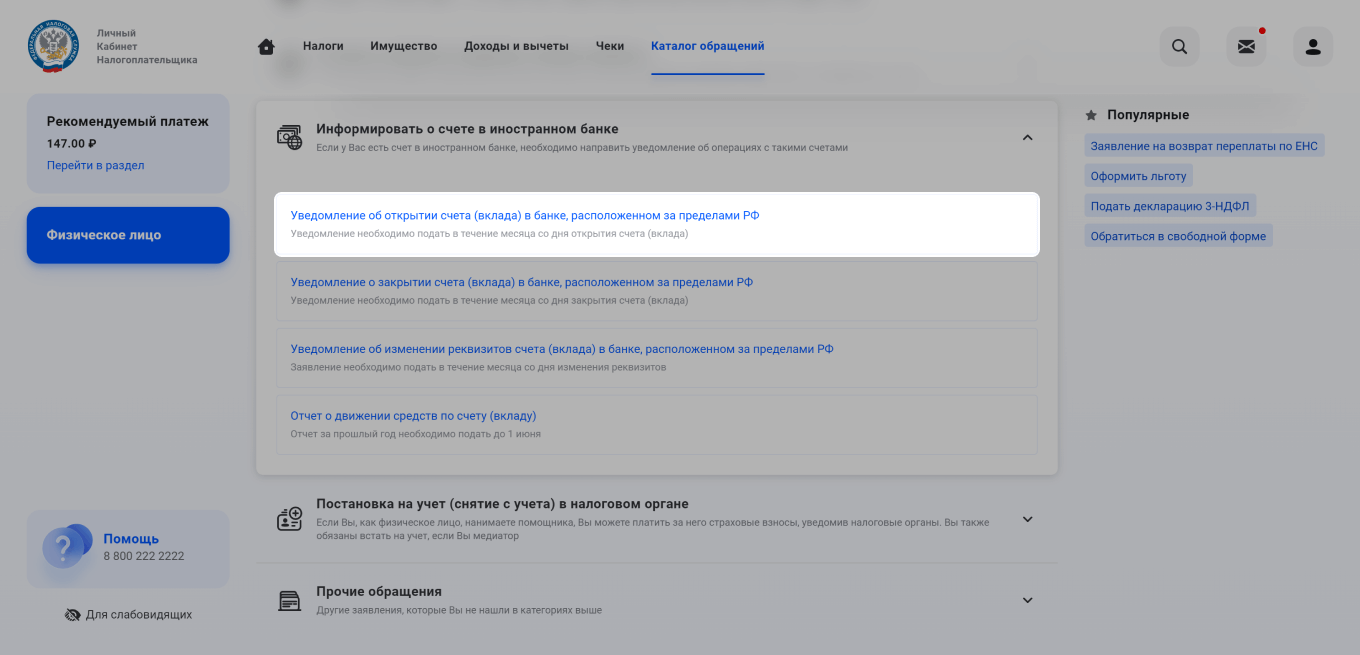This screenshot has width=1360, height=655.
Task: Collapse the foreign bank account section
Action: pyautogui.click(x=1027, y=138)
